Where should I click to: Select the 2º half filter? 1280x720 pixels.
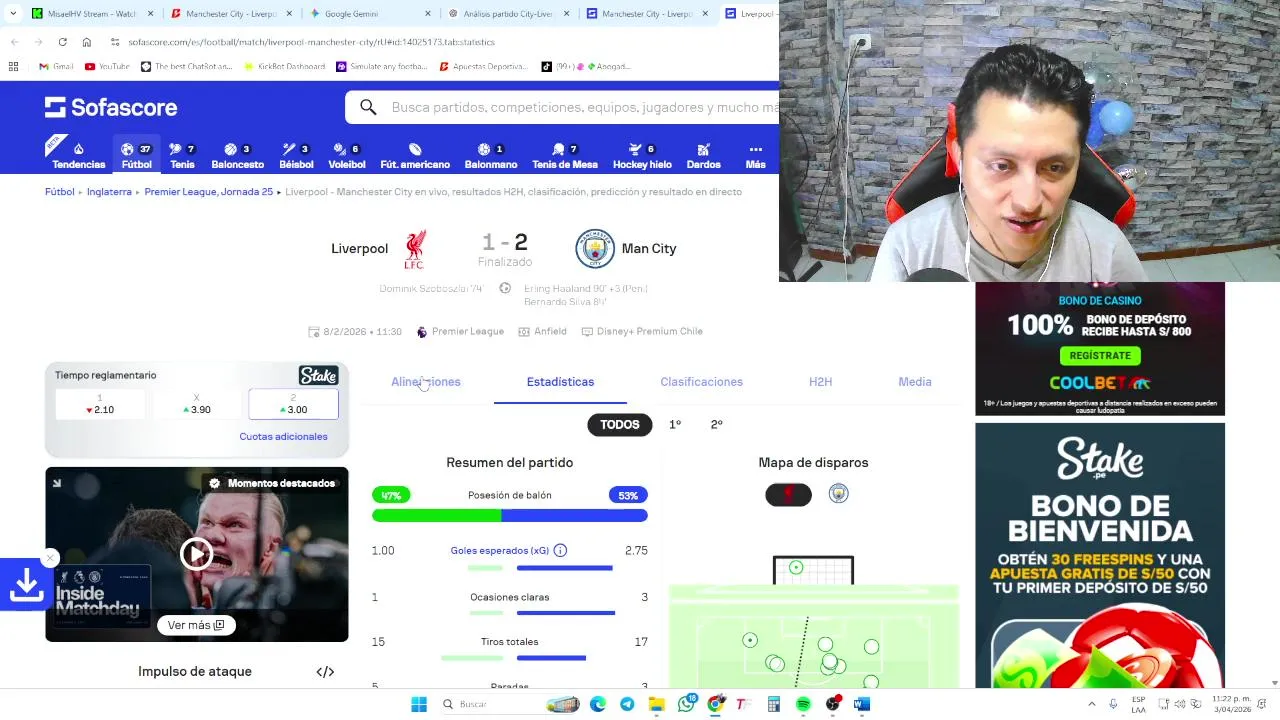click(x=716, y=425)
